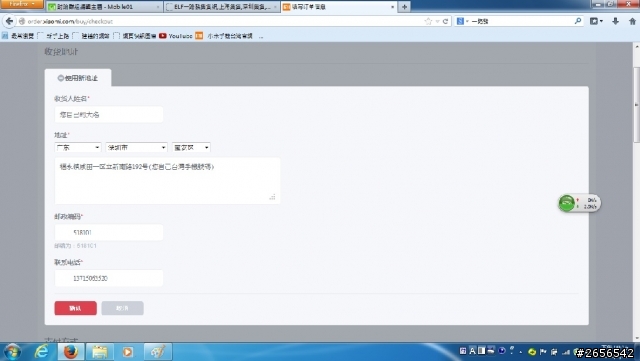
Task: Click the detailed address text area
Action: click(x=167, y=181)
